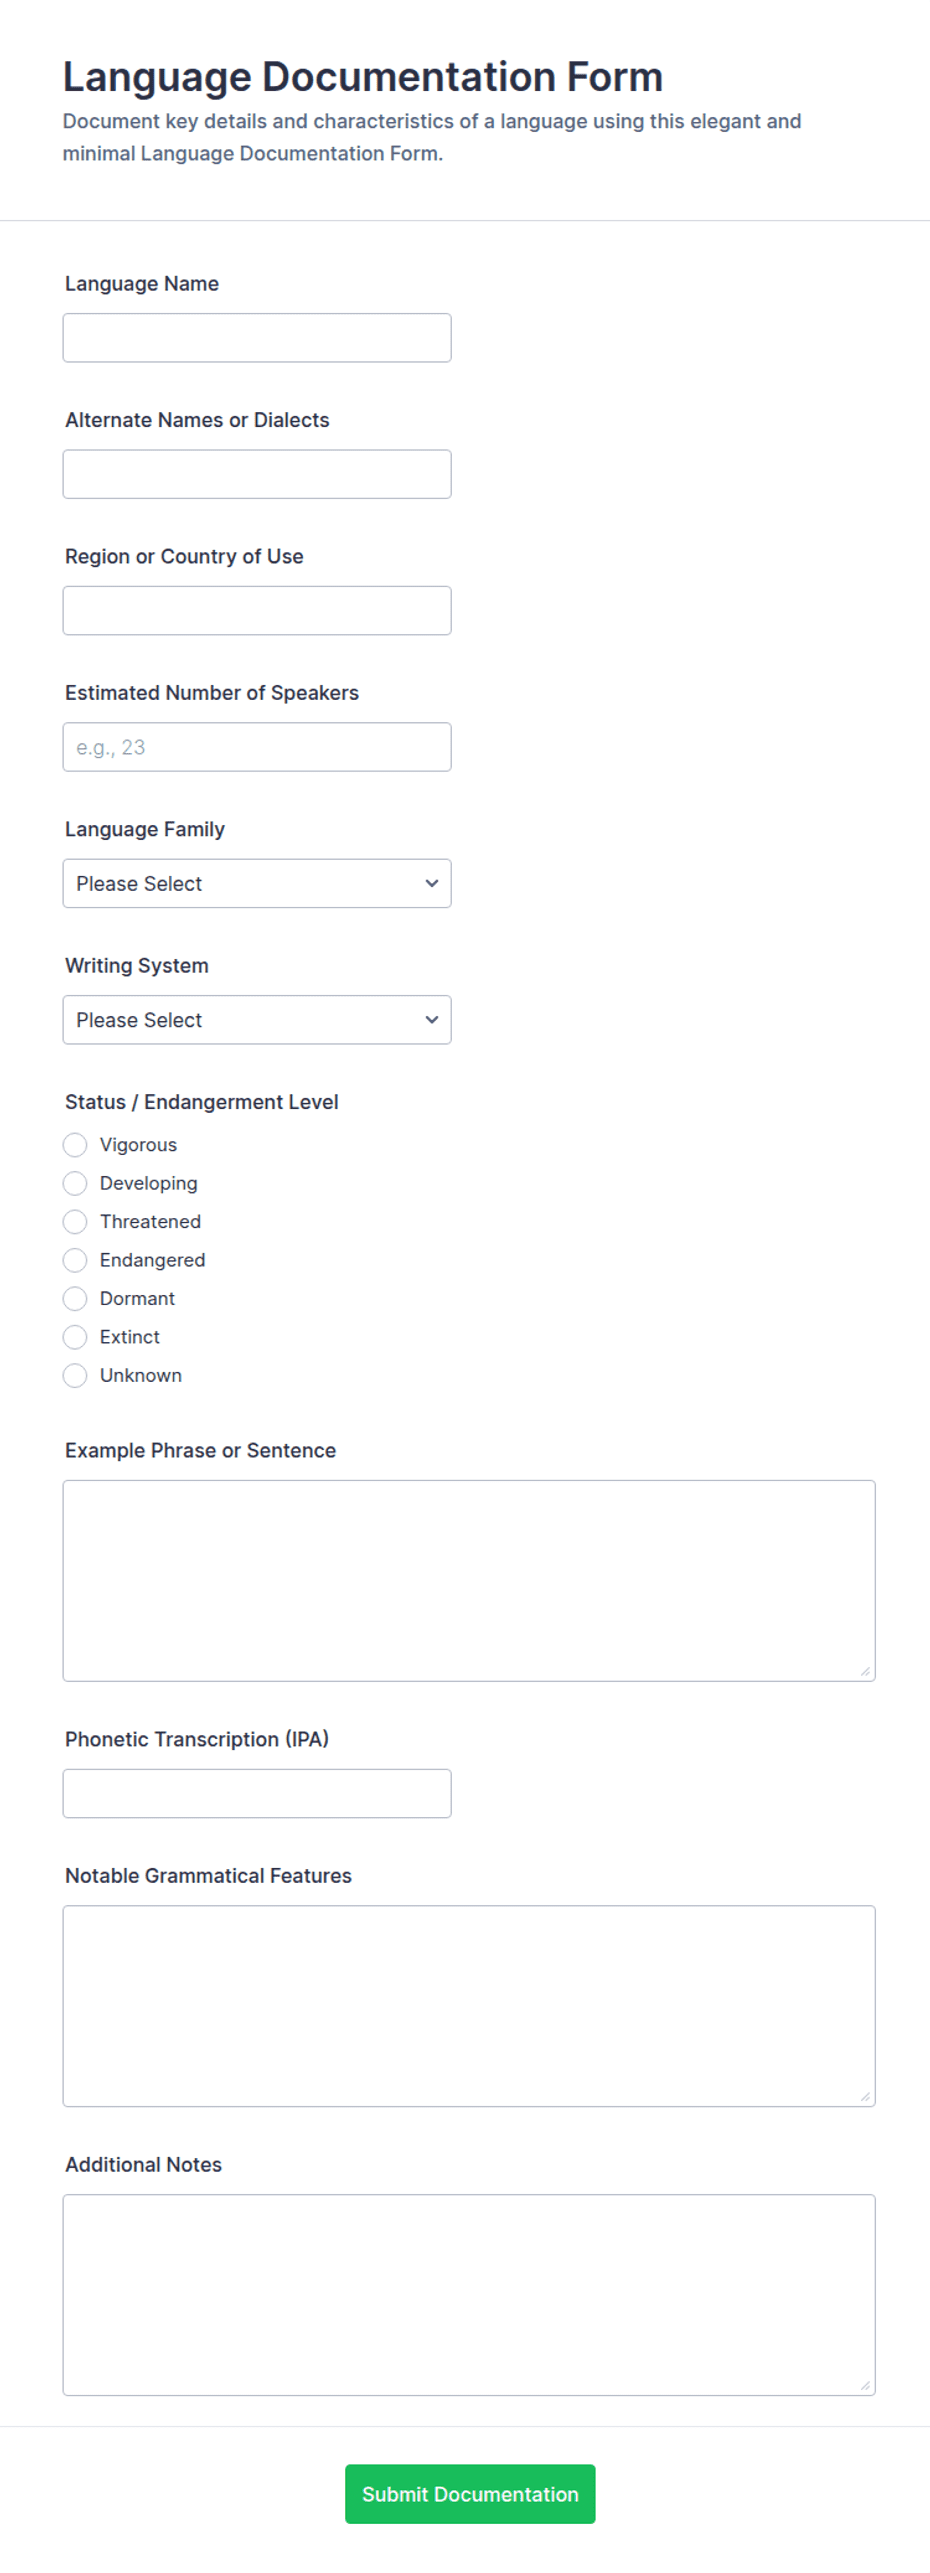Focus the Alternate Names or Dialects field
This screenshot has width=930, height=2573.
[x=257, y=474]
